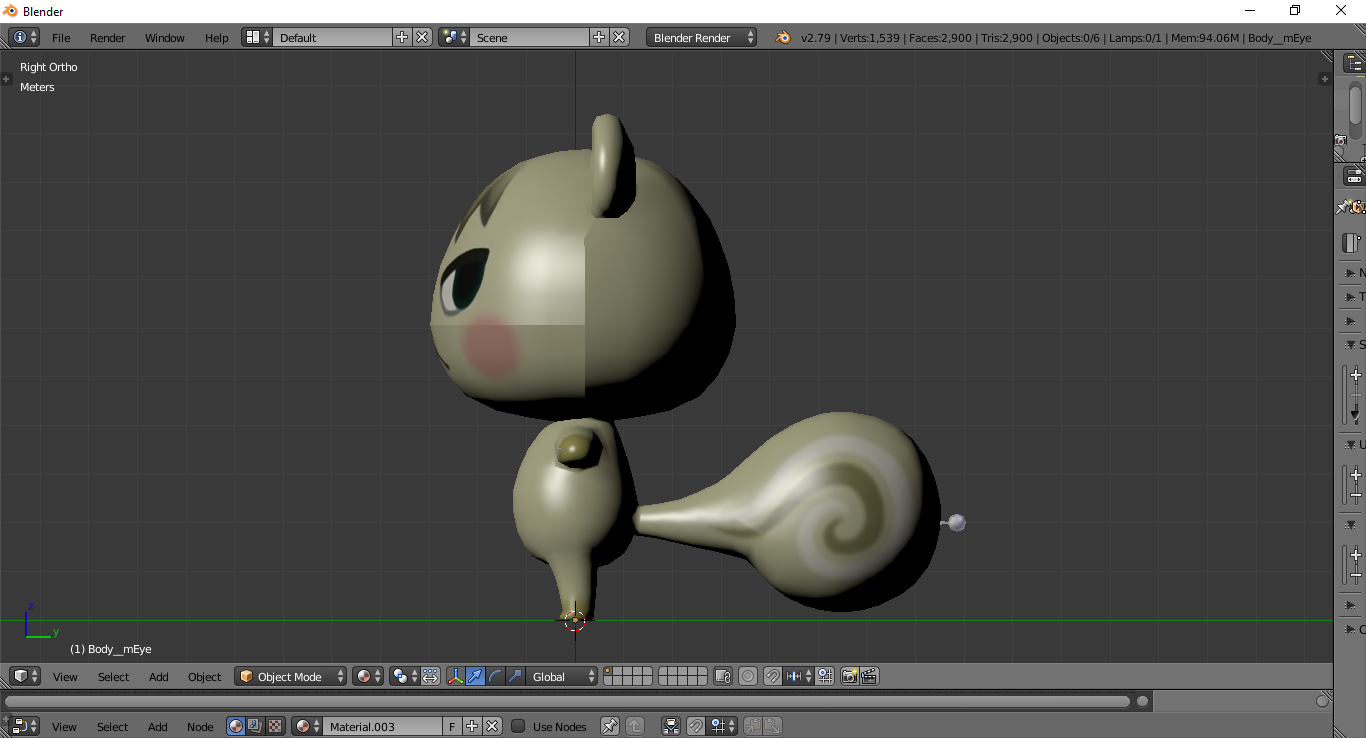
Task: Open snap element type selector in 3D view
Action: [x=799, y=677]
